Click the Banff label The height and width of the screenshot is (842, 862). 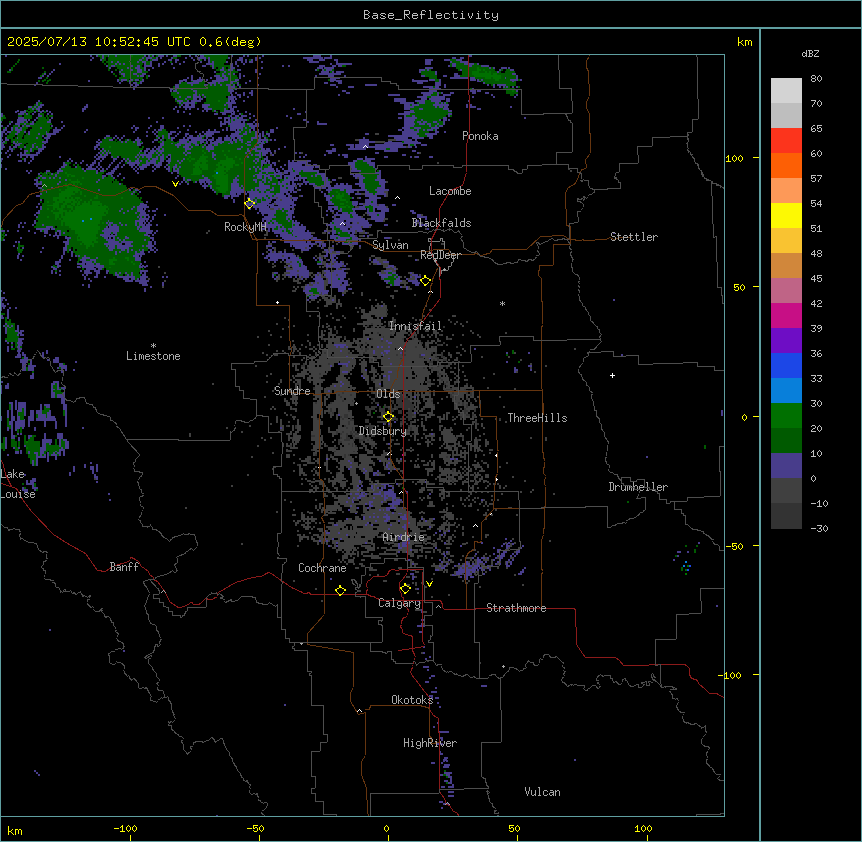coord(124,567)
